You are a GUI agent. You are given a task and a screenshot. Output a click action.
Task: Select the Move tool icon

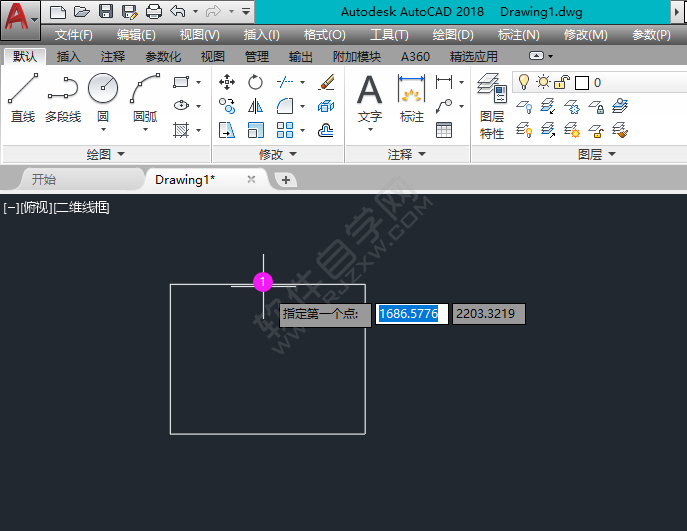pos(227,82)
